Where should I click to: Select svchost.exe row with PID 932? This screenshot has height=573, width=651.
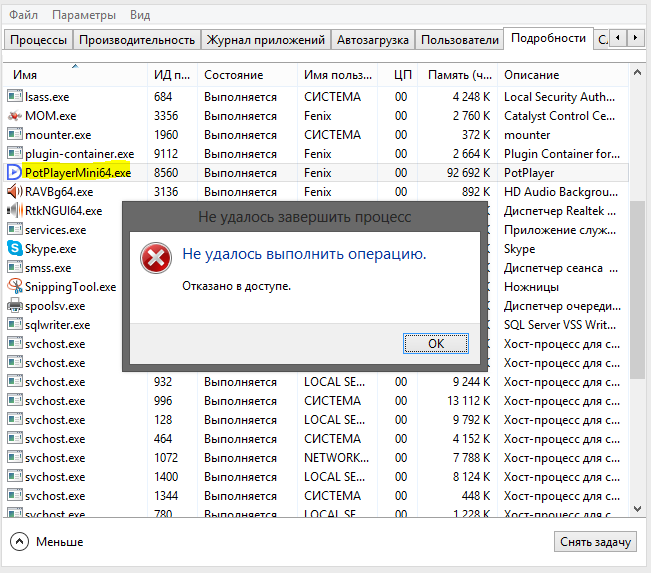pyautogui.click(x=316, y=382)
